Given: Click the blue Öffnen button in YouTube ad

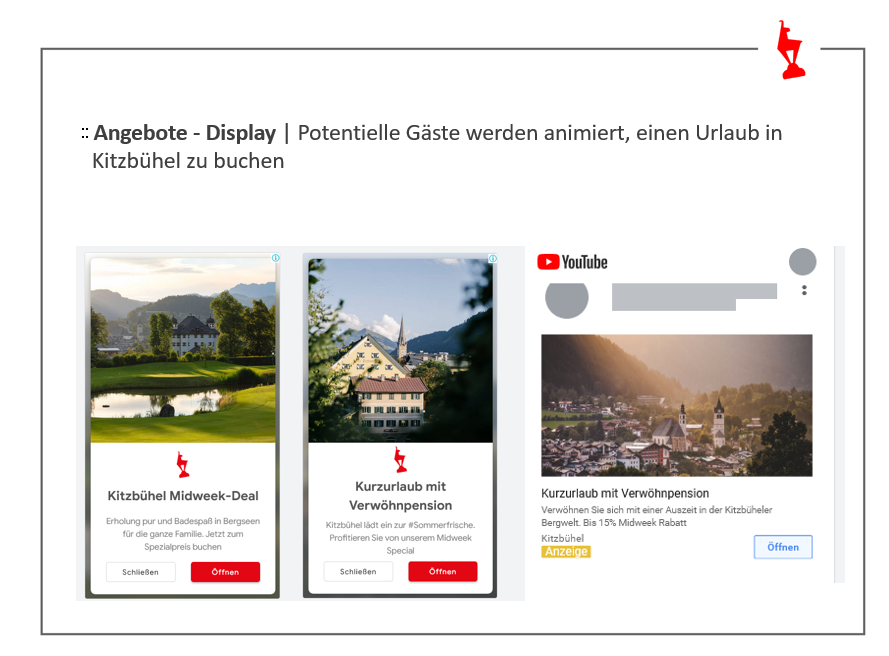Looking at the screenshot, I should [x=783, y=547].
